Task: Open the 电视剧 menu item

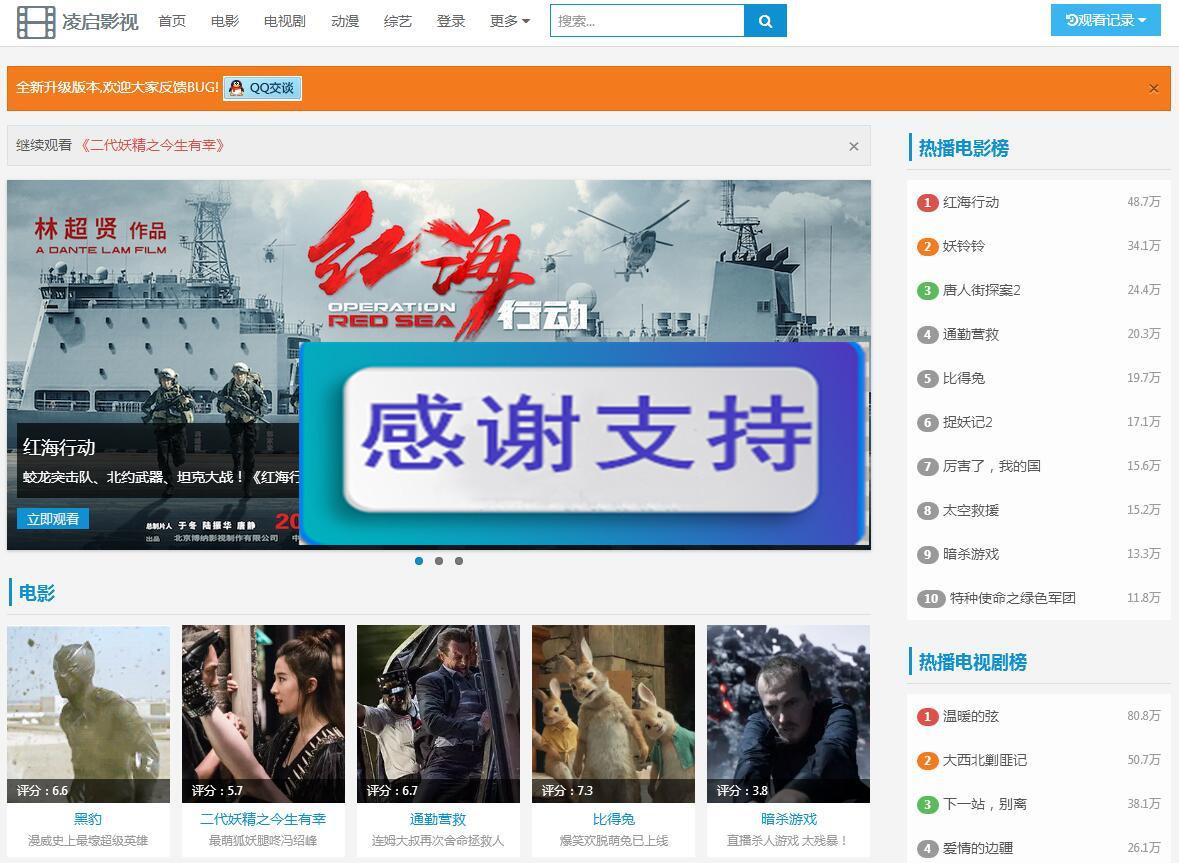Action: tap(285, 21)
